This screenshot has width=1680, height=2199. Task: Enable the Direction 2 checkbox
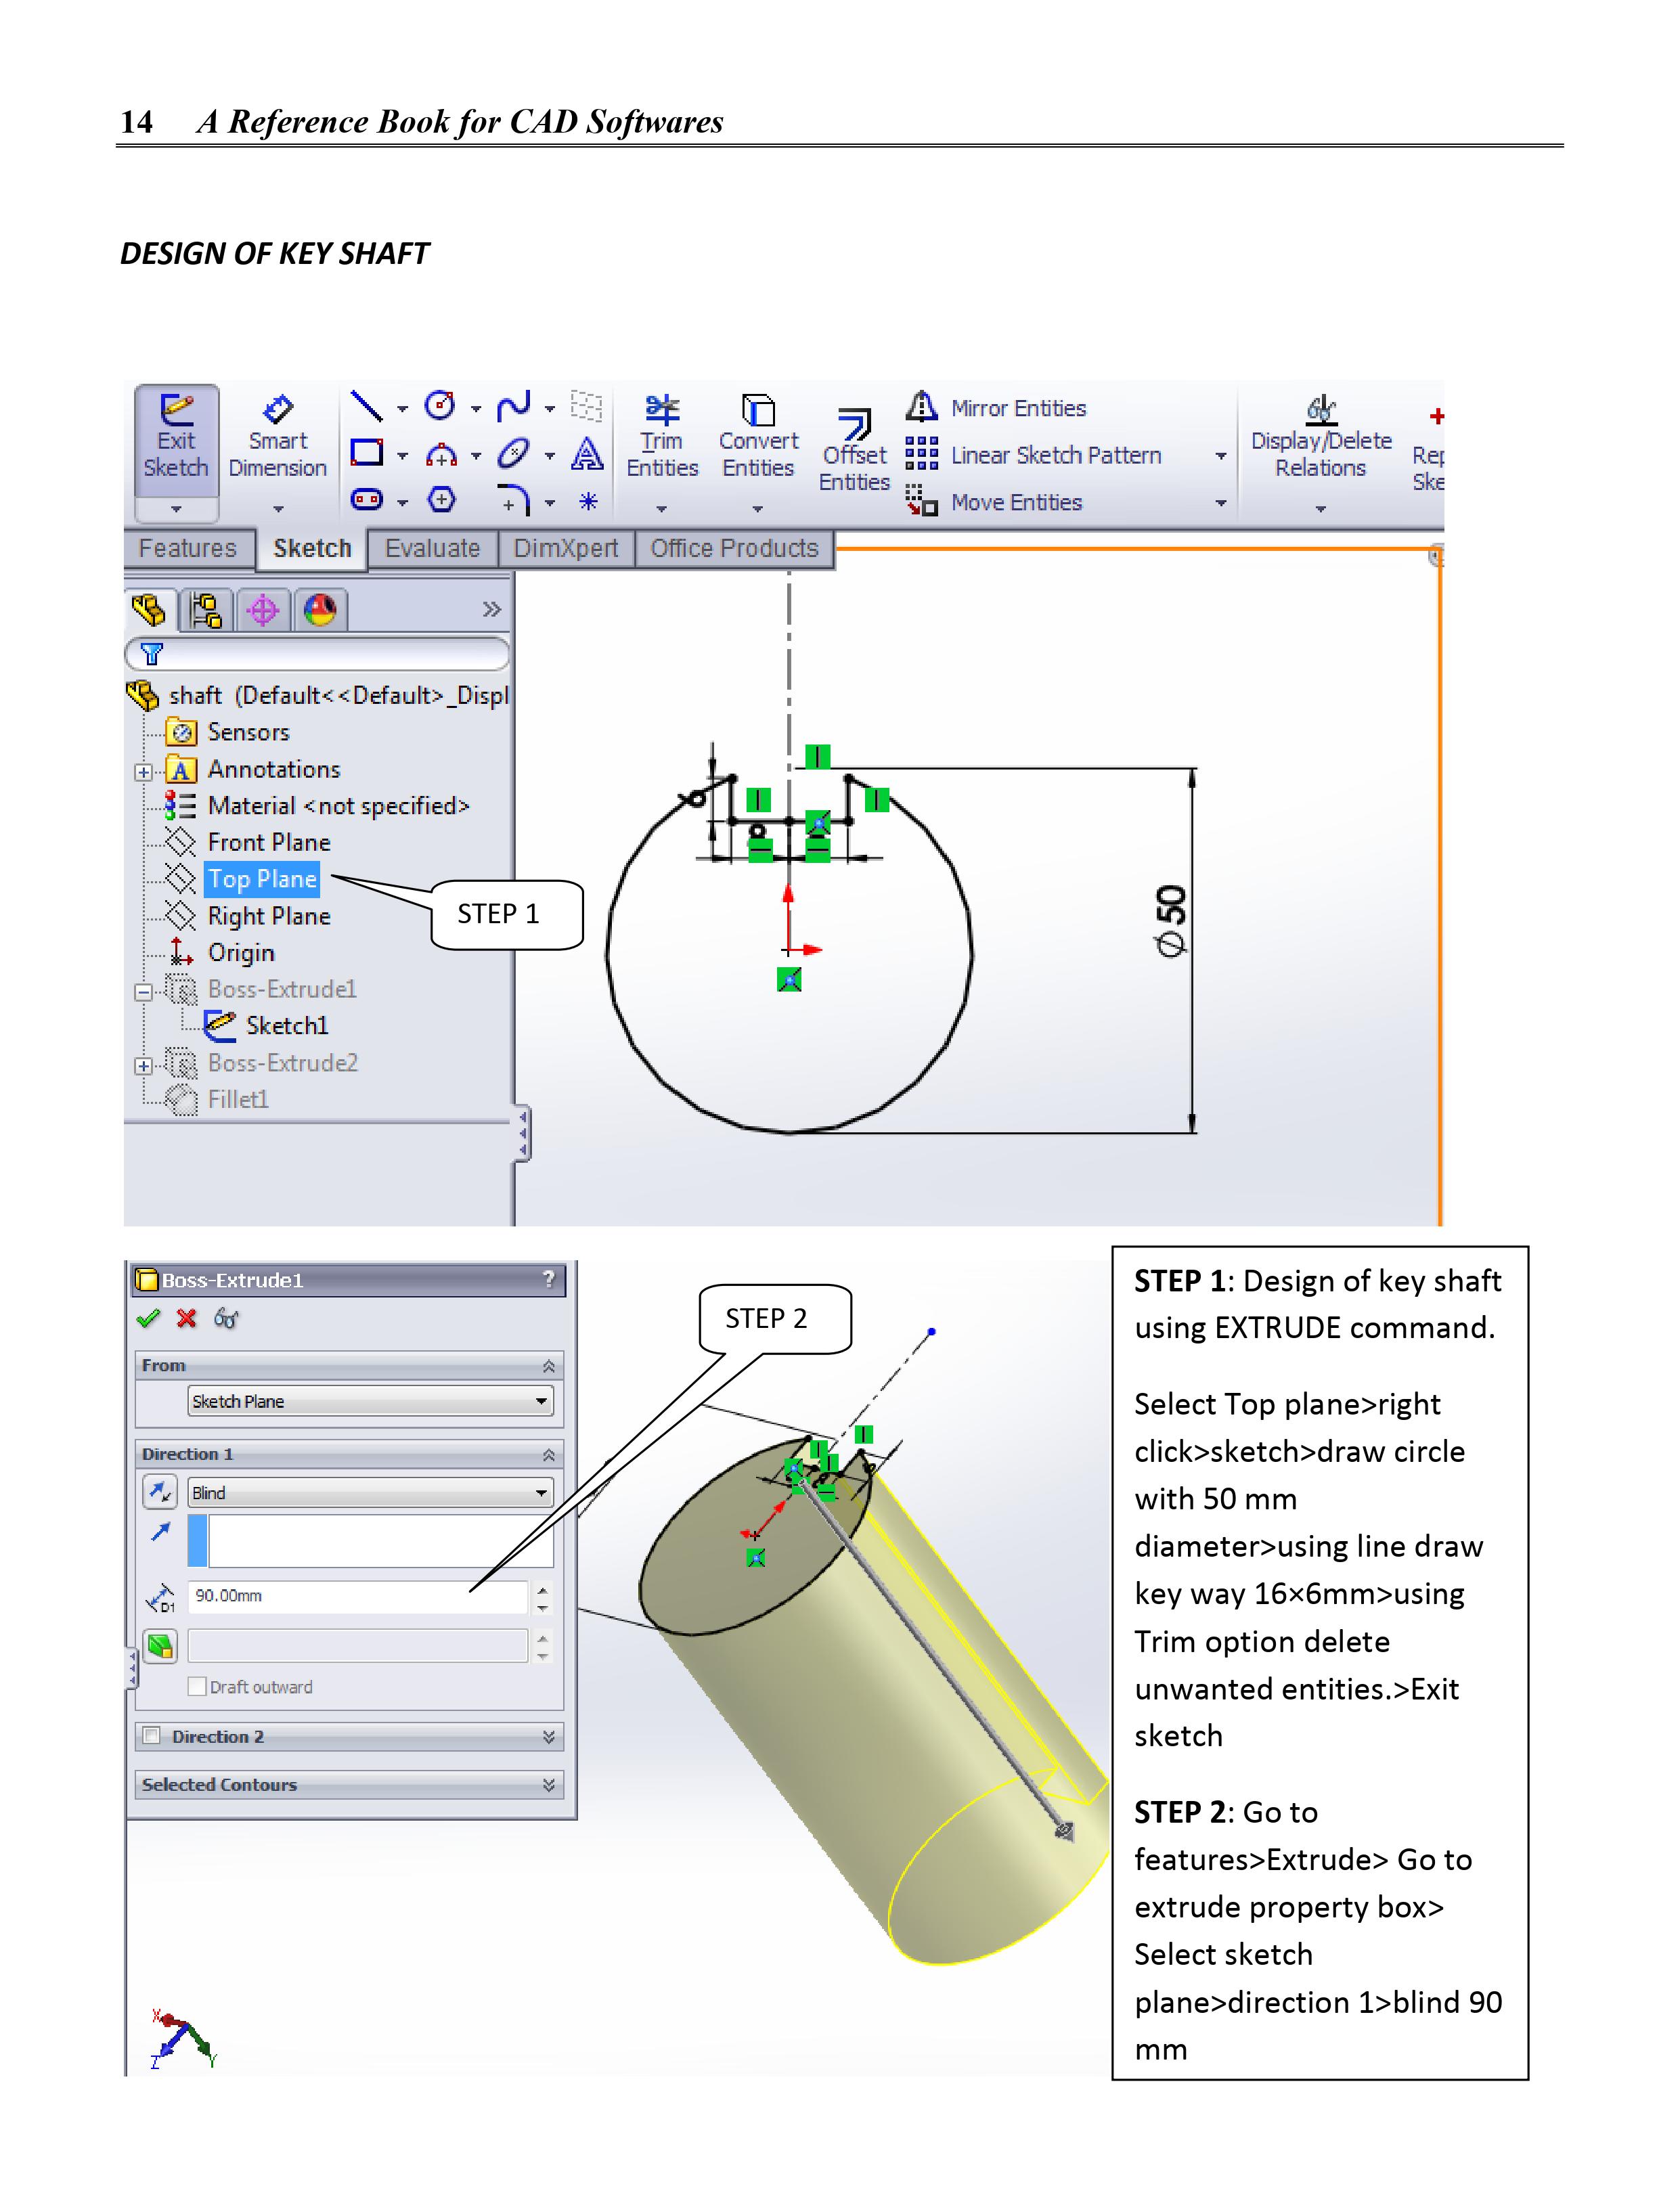(x=152, y=1735)
